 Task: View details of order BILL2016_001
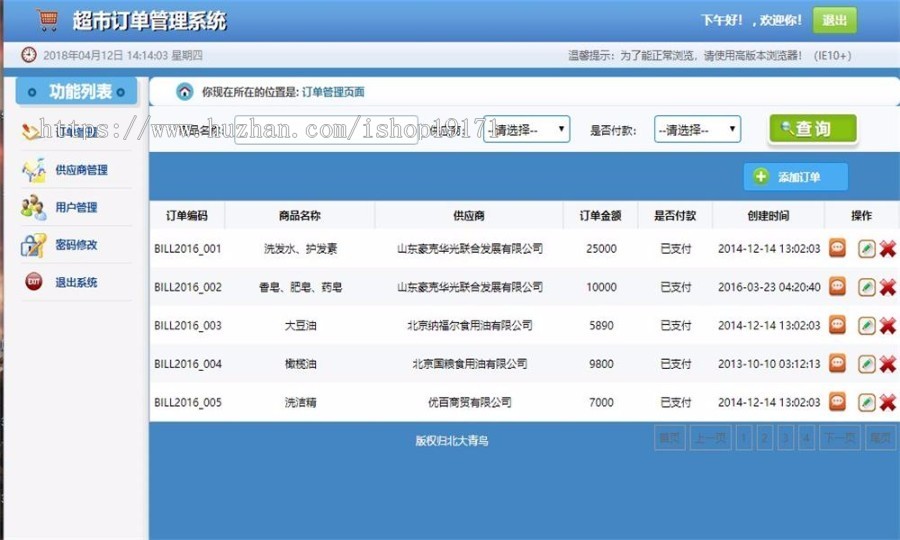[837, 248]
